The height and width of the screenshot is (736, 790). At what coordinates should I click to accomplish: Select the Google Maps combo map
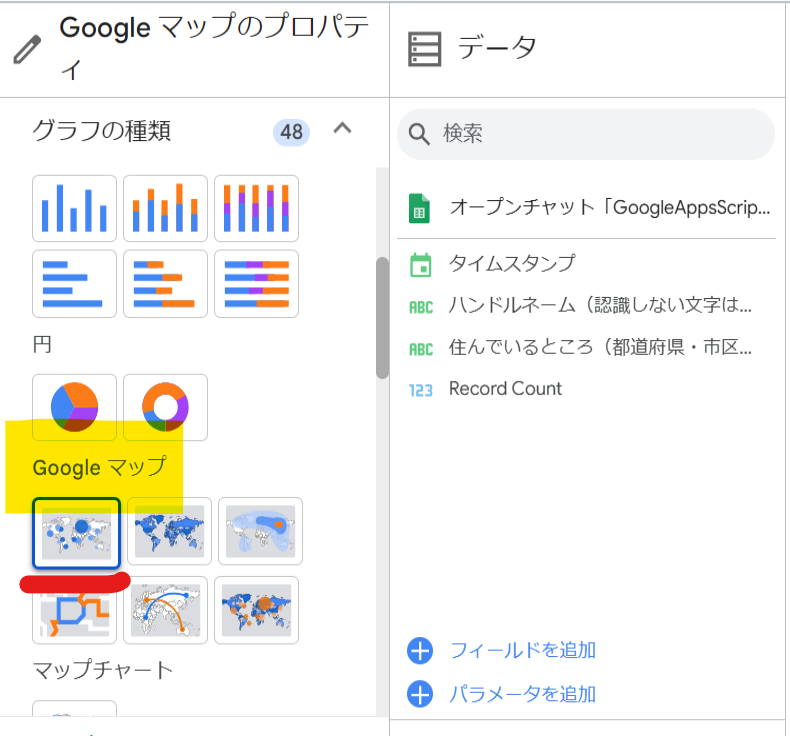(x=256, y=611)
